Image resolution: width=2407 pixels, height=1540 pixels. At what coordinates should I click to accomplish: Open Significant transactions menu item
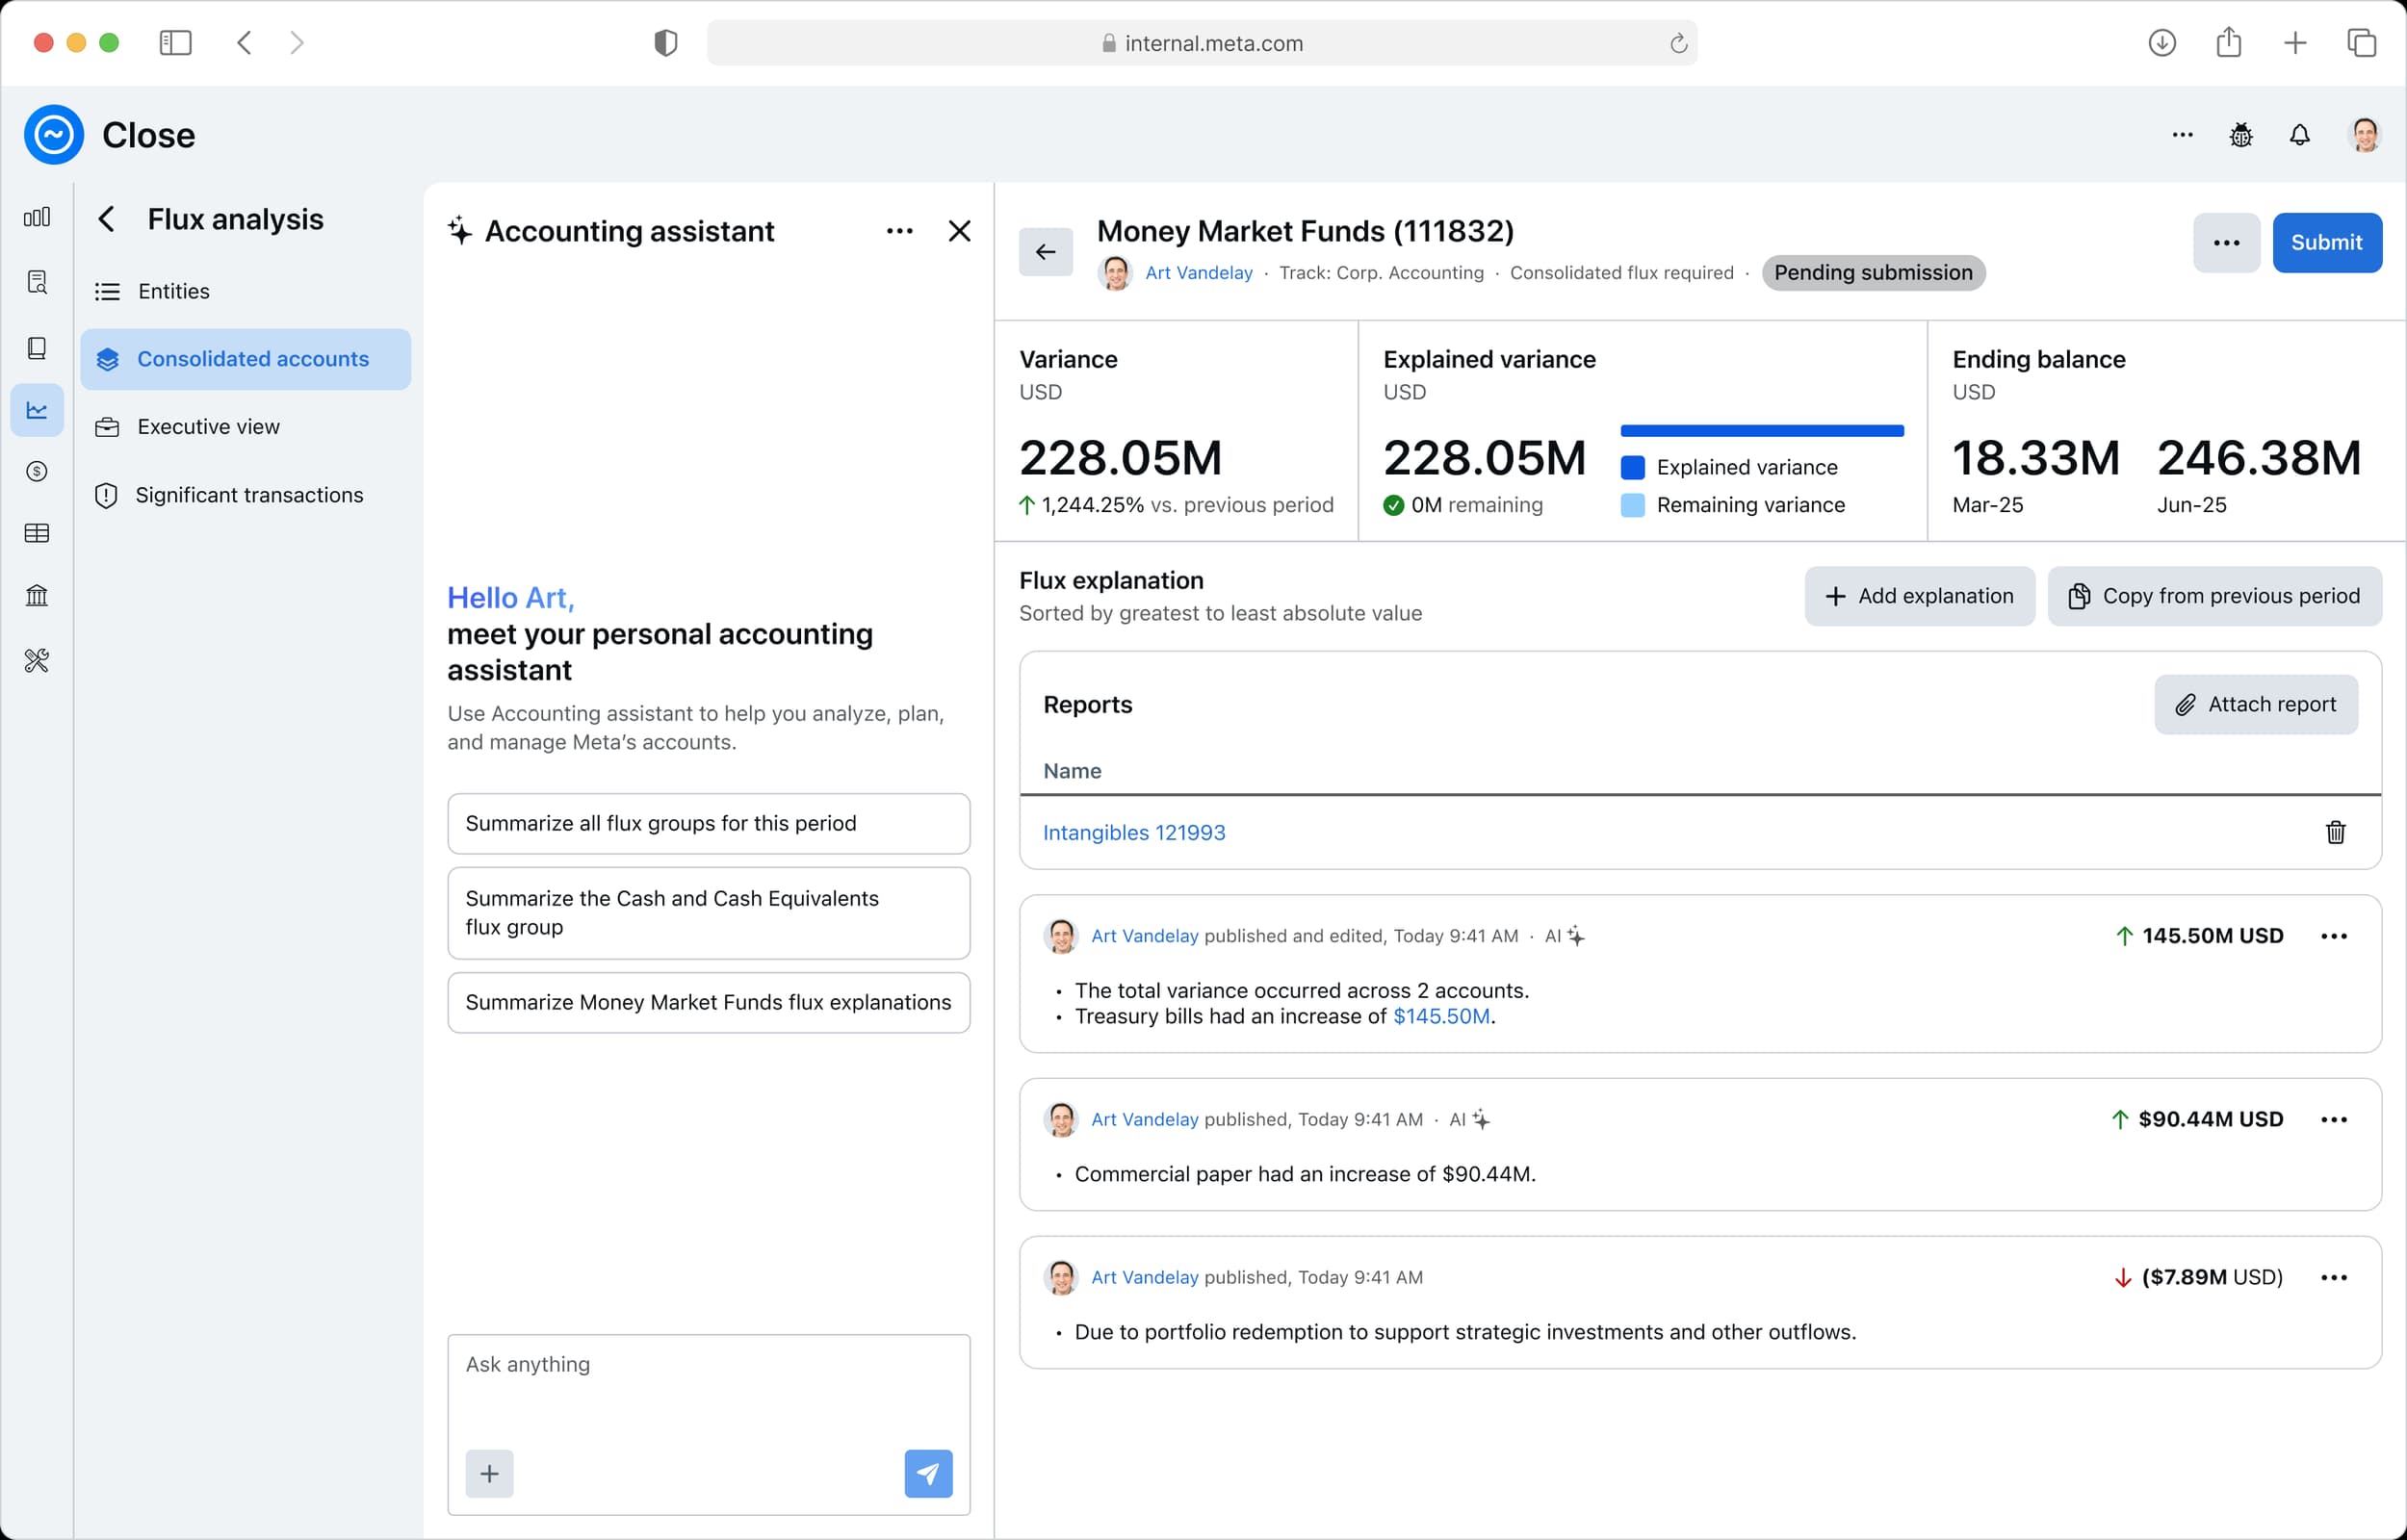[246, 495]
